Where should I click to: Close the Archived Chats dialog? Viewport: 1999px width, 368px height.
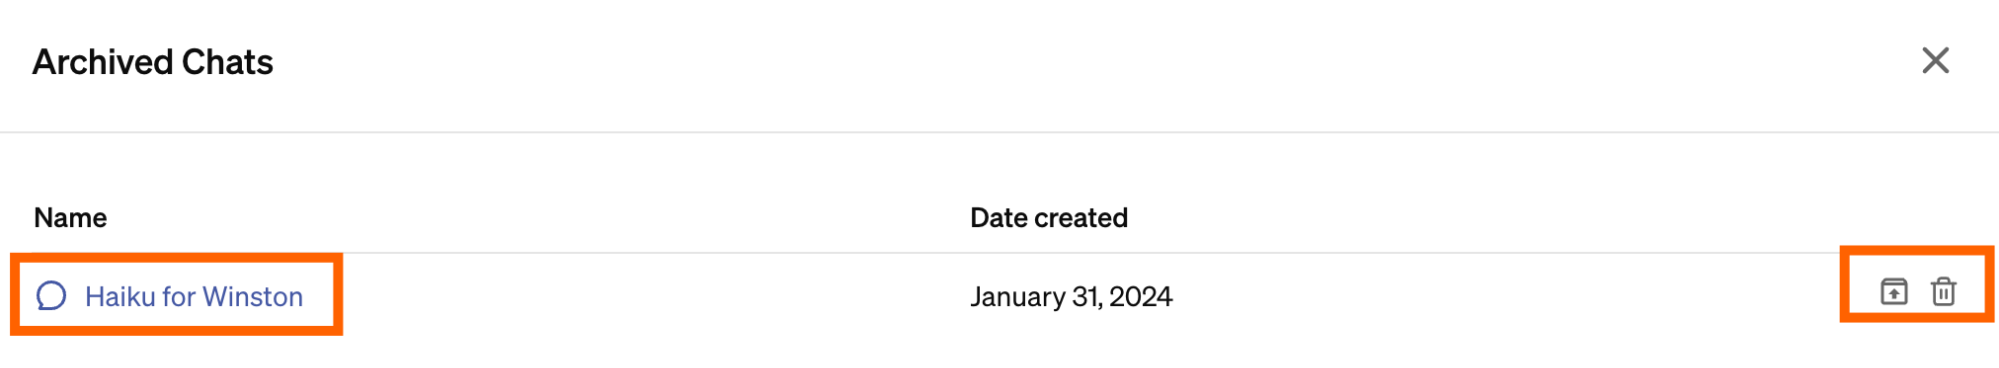tap(1936, 61)
